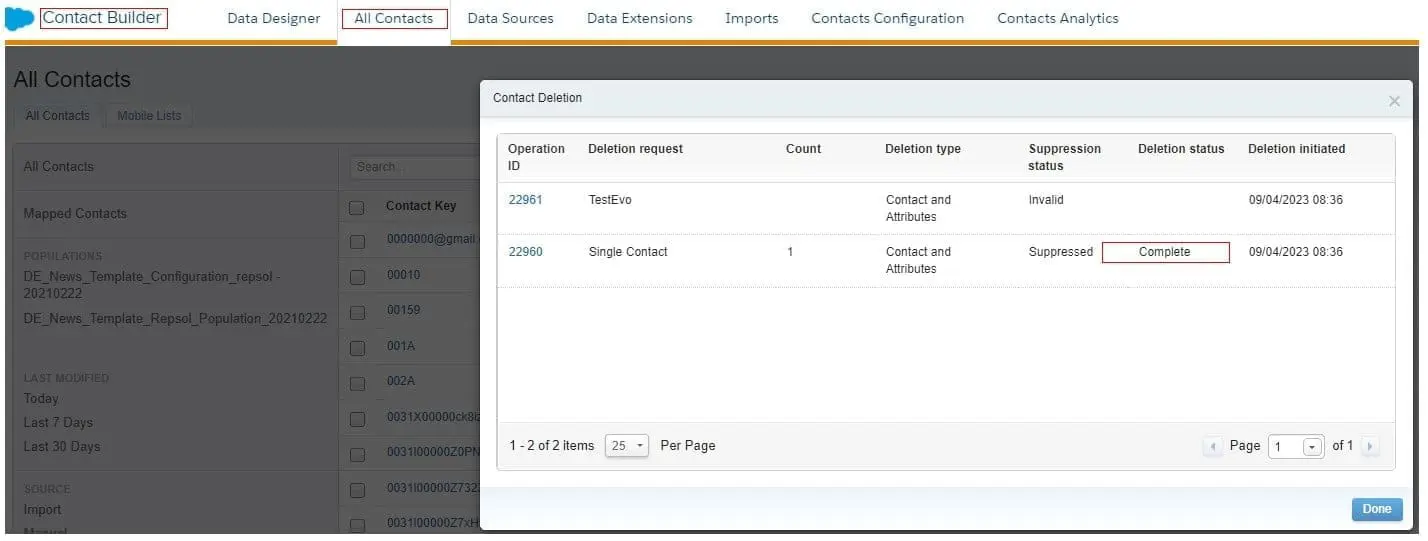The width and height of the screenshot is (1428, 541).
Task: Go to next page arrow in pagination
Action: (1369, 446)
